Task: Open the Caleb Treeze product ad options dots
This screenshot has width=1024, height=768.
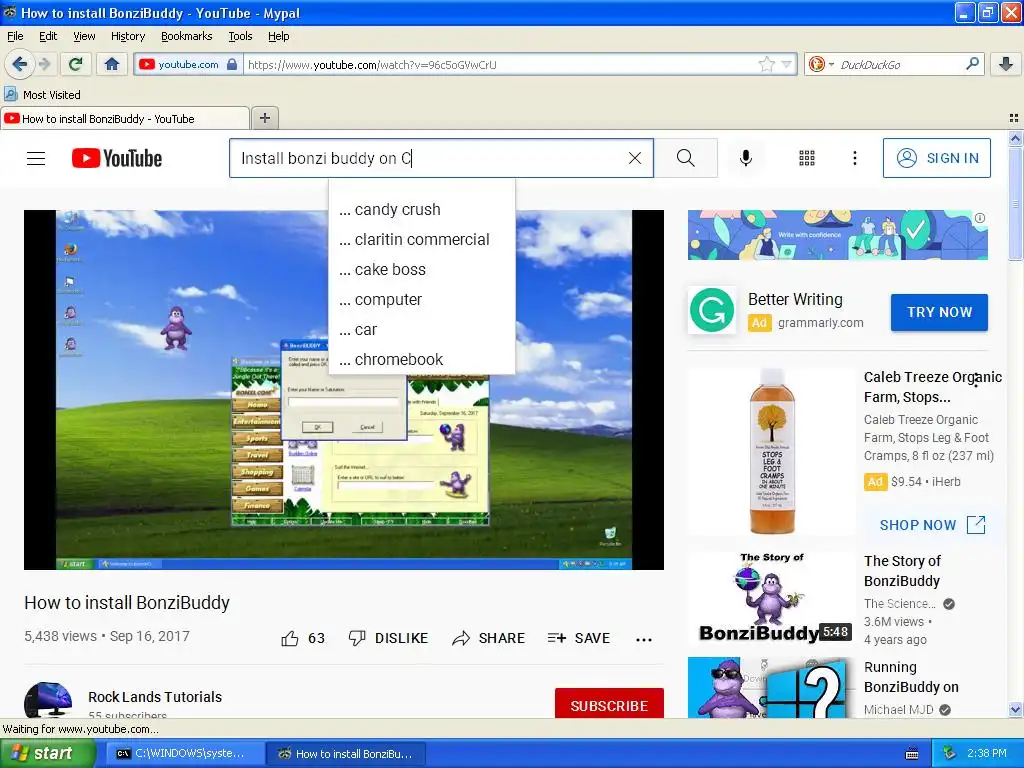Action: (976, 380)
